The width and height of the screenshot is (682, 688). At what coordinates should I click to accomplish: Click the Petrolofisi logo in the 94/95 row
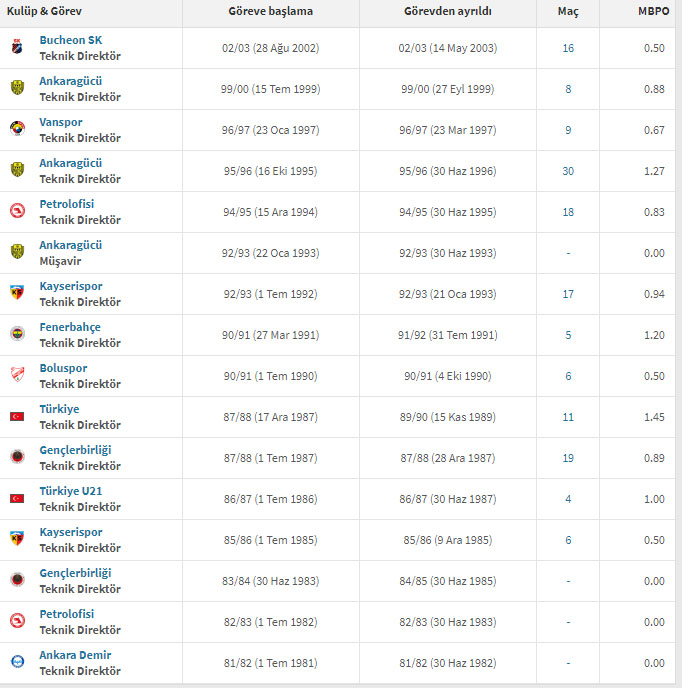tap(18, 211)
